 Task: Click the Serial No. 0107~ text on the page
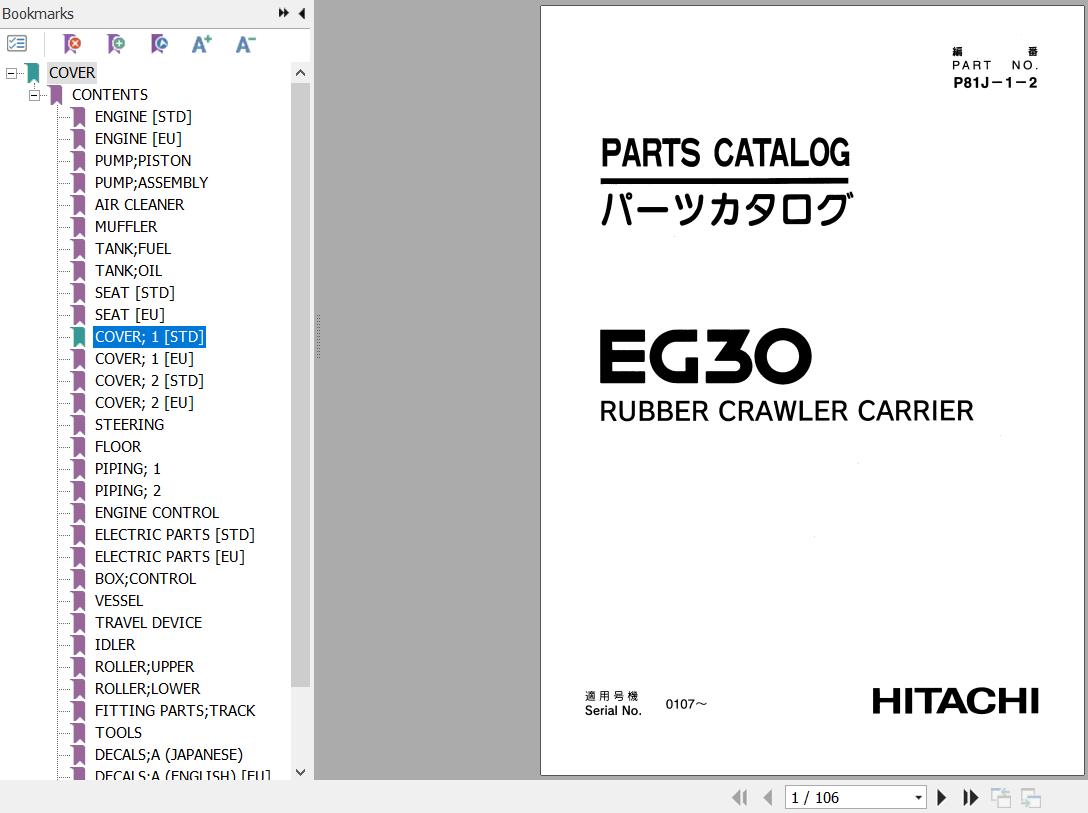(x=646, y=703)
